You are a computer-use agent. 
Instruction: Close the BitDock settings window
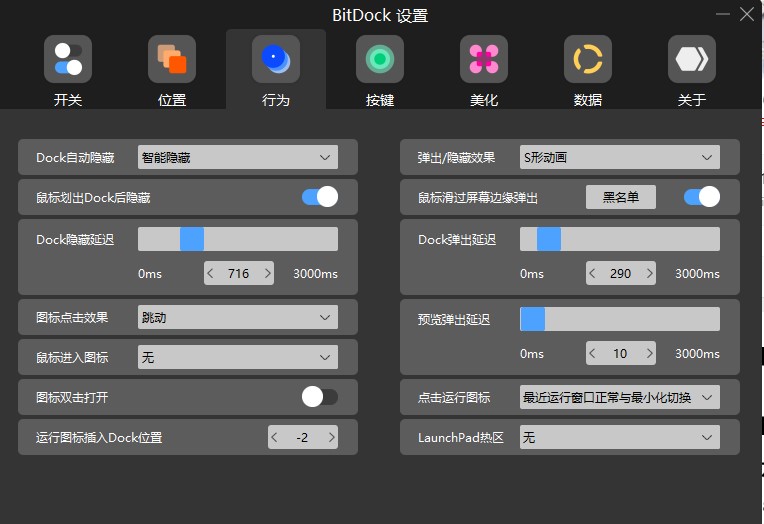pos(746,14)
